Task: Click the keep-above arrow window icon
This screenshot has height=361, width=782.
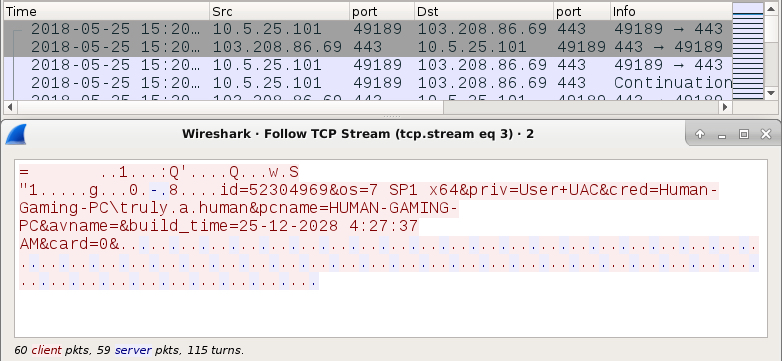Action: (x=700, y=134)
